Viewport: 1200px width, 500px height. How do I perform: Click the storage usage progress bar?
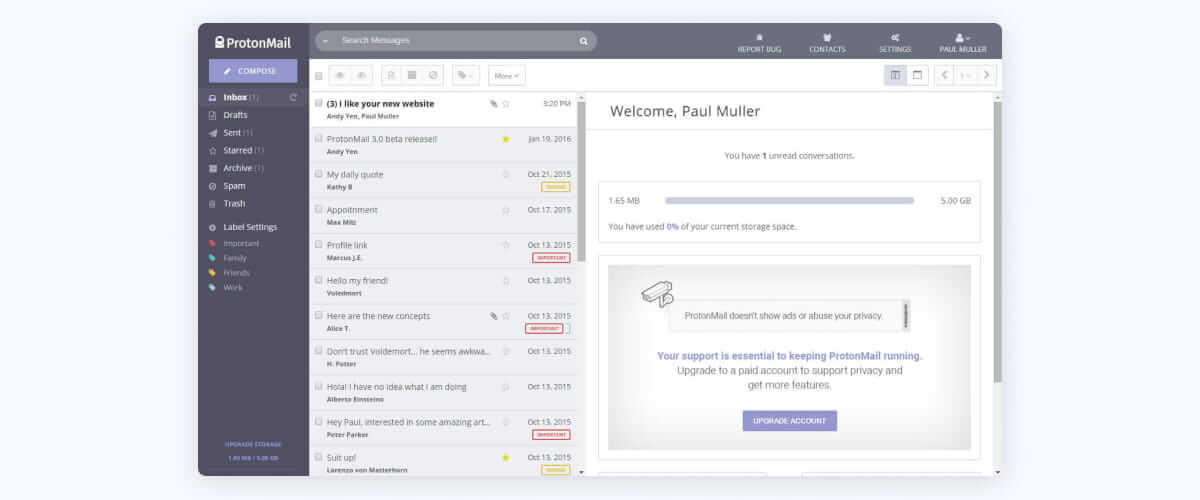pyautogui.click(x=789, y=200)
